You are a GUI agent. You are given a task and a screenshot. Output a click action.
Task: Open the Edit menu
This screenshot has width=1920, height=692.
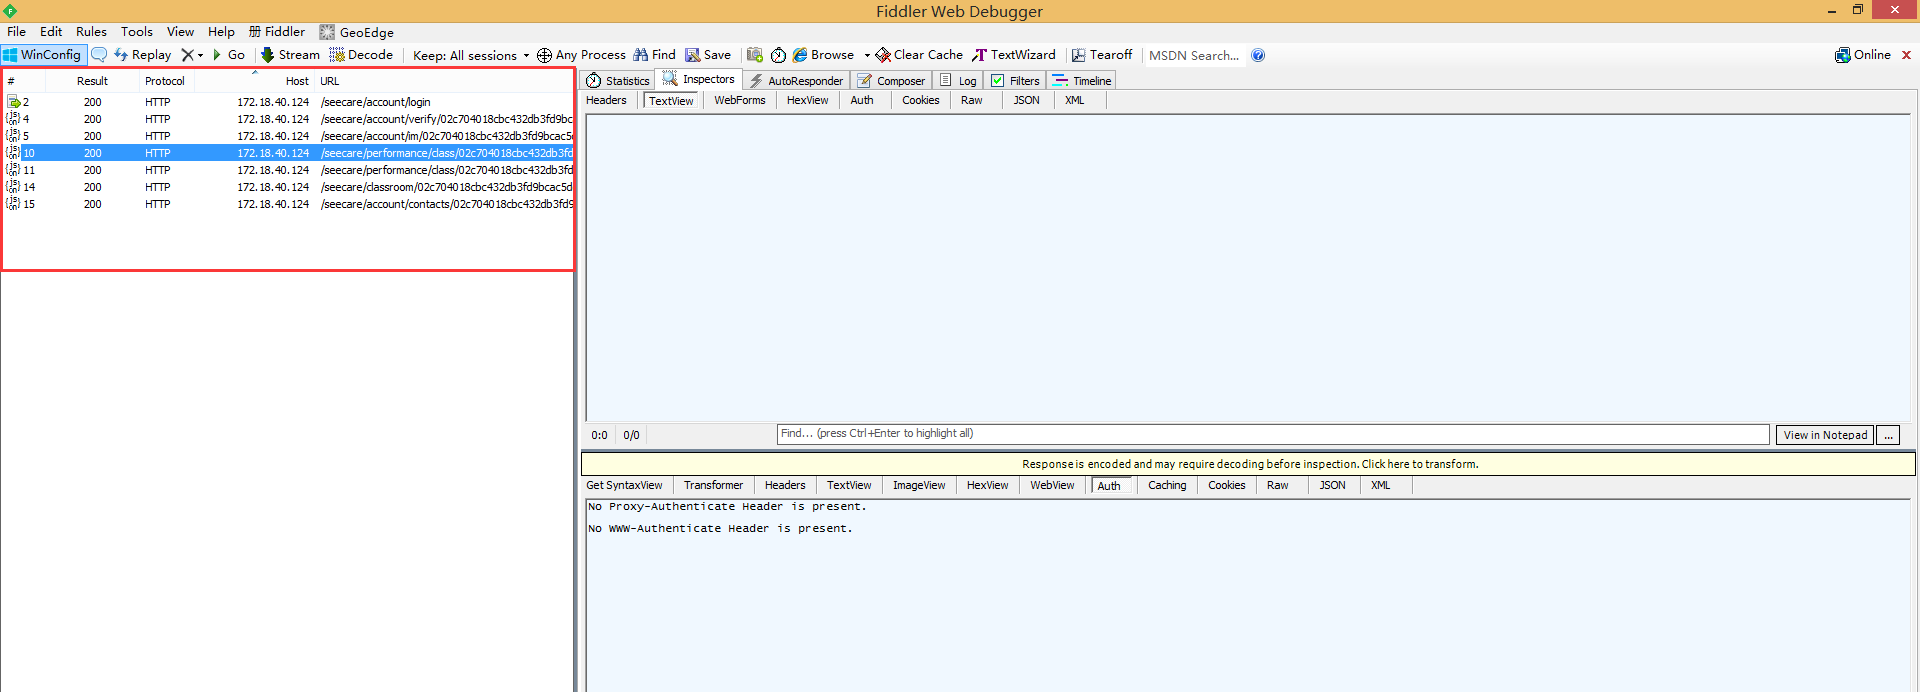pos(51,32)
